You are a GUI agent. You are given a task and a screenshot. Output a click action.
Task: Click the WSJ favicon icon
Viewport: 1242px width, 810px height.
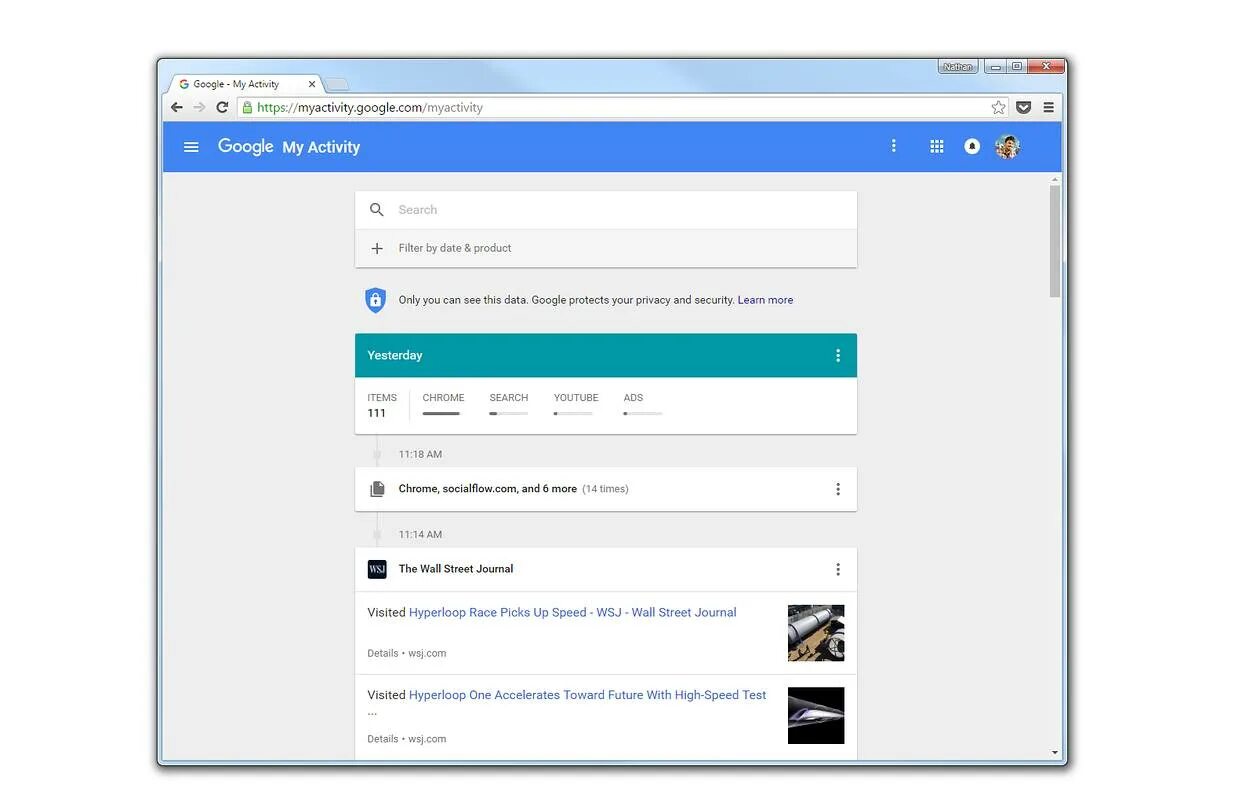pos(377,569)
